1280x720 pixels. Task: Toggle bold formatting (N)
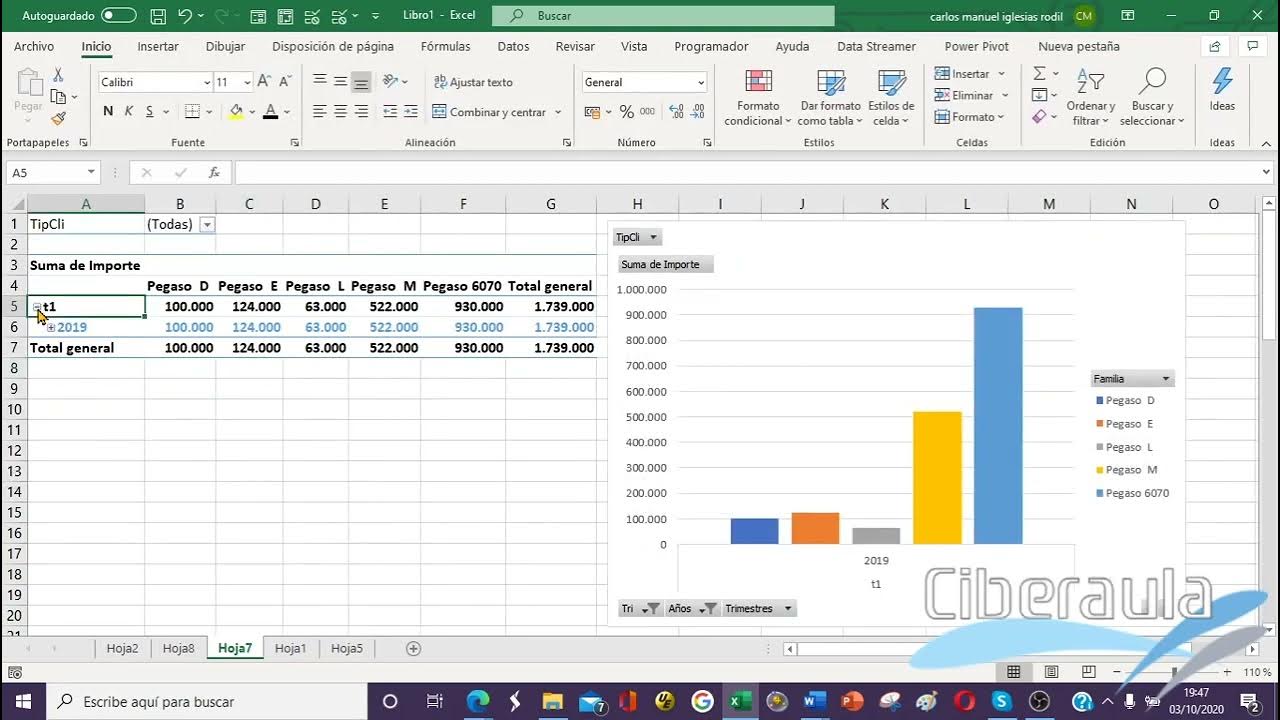[x=108, y=112]
